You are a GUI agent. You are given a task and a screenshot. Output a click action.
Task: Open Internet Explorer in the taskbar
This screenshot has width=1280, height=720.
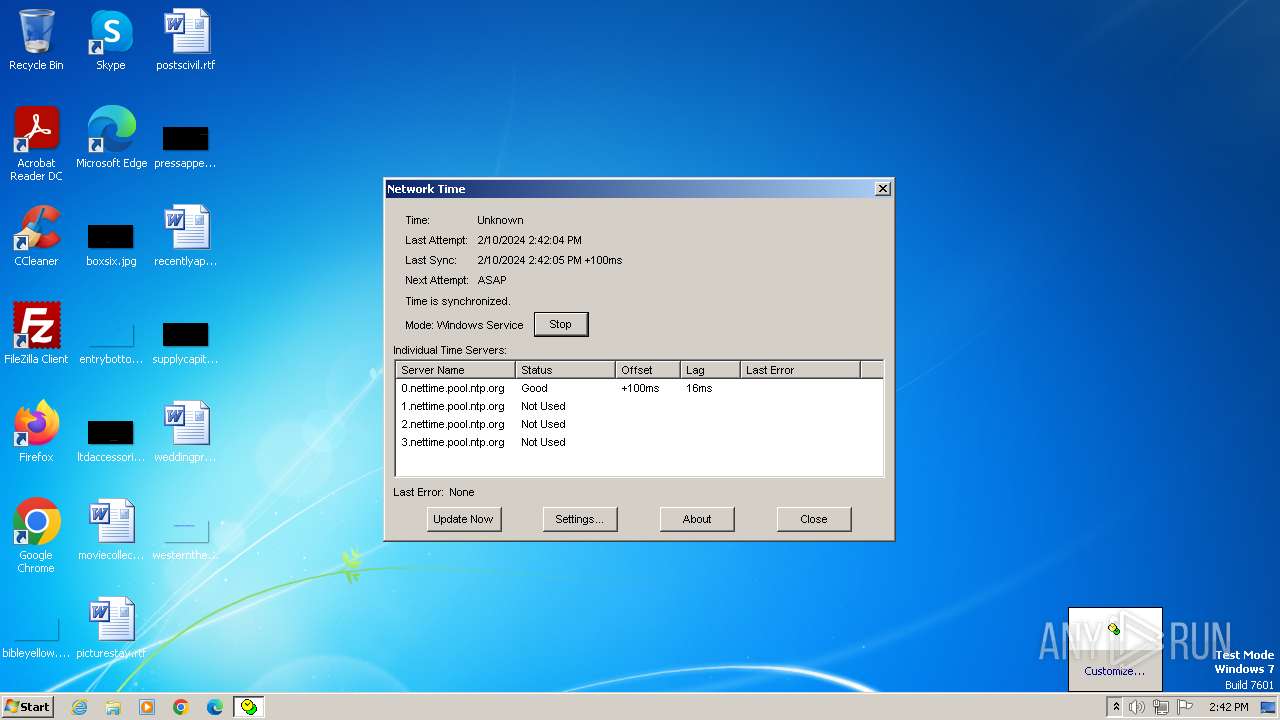pyautogui.click(x=79, y=707)
